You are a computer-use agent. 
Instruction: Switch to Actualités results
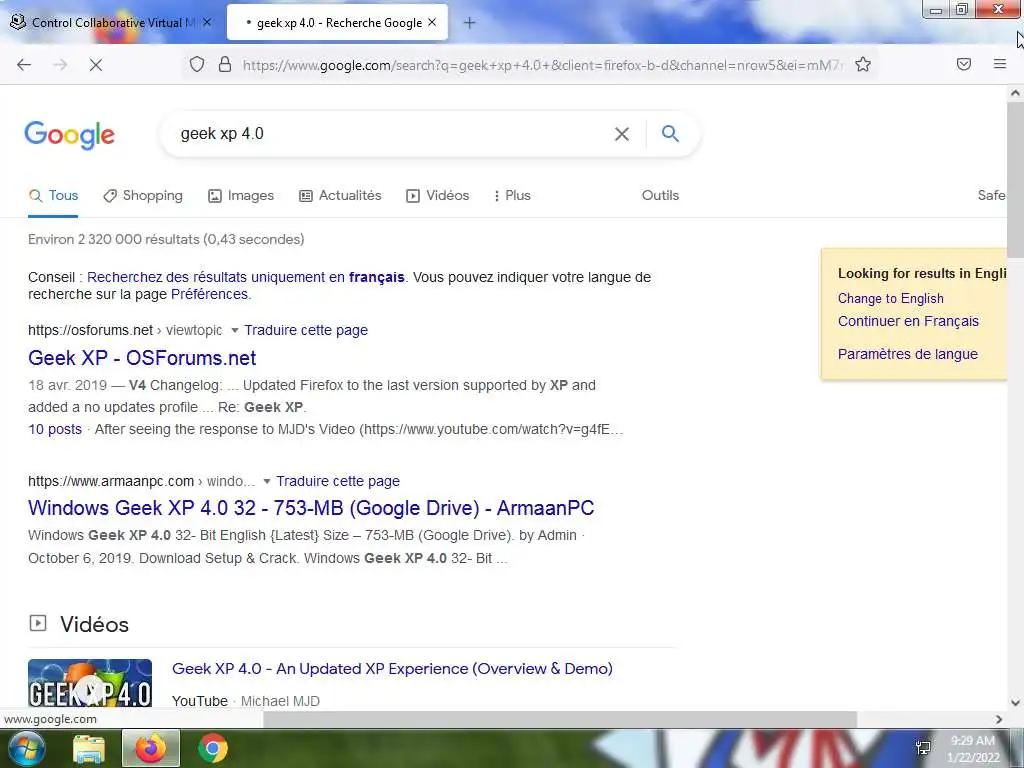click(x=340, y=195)
